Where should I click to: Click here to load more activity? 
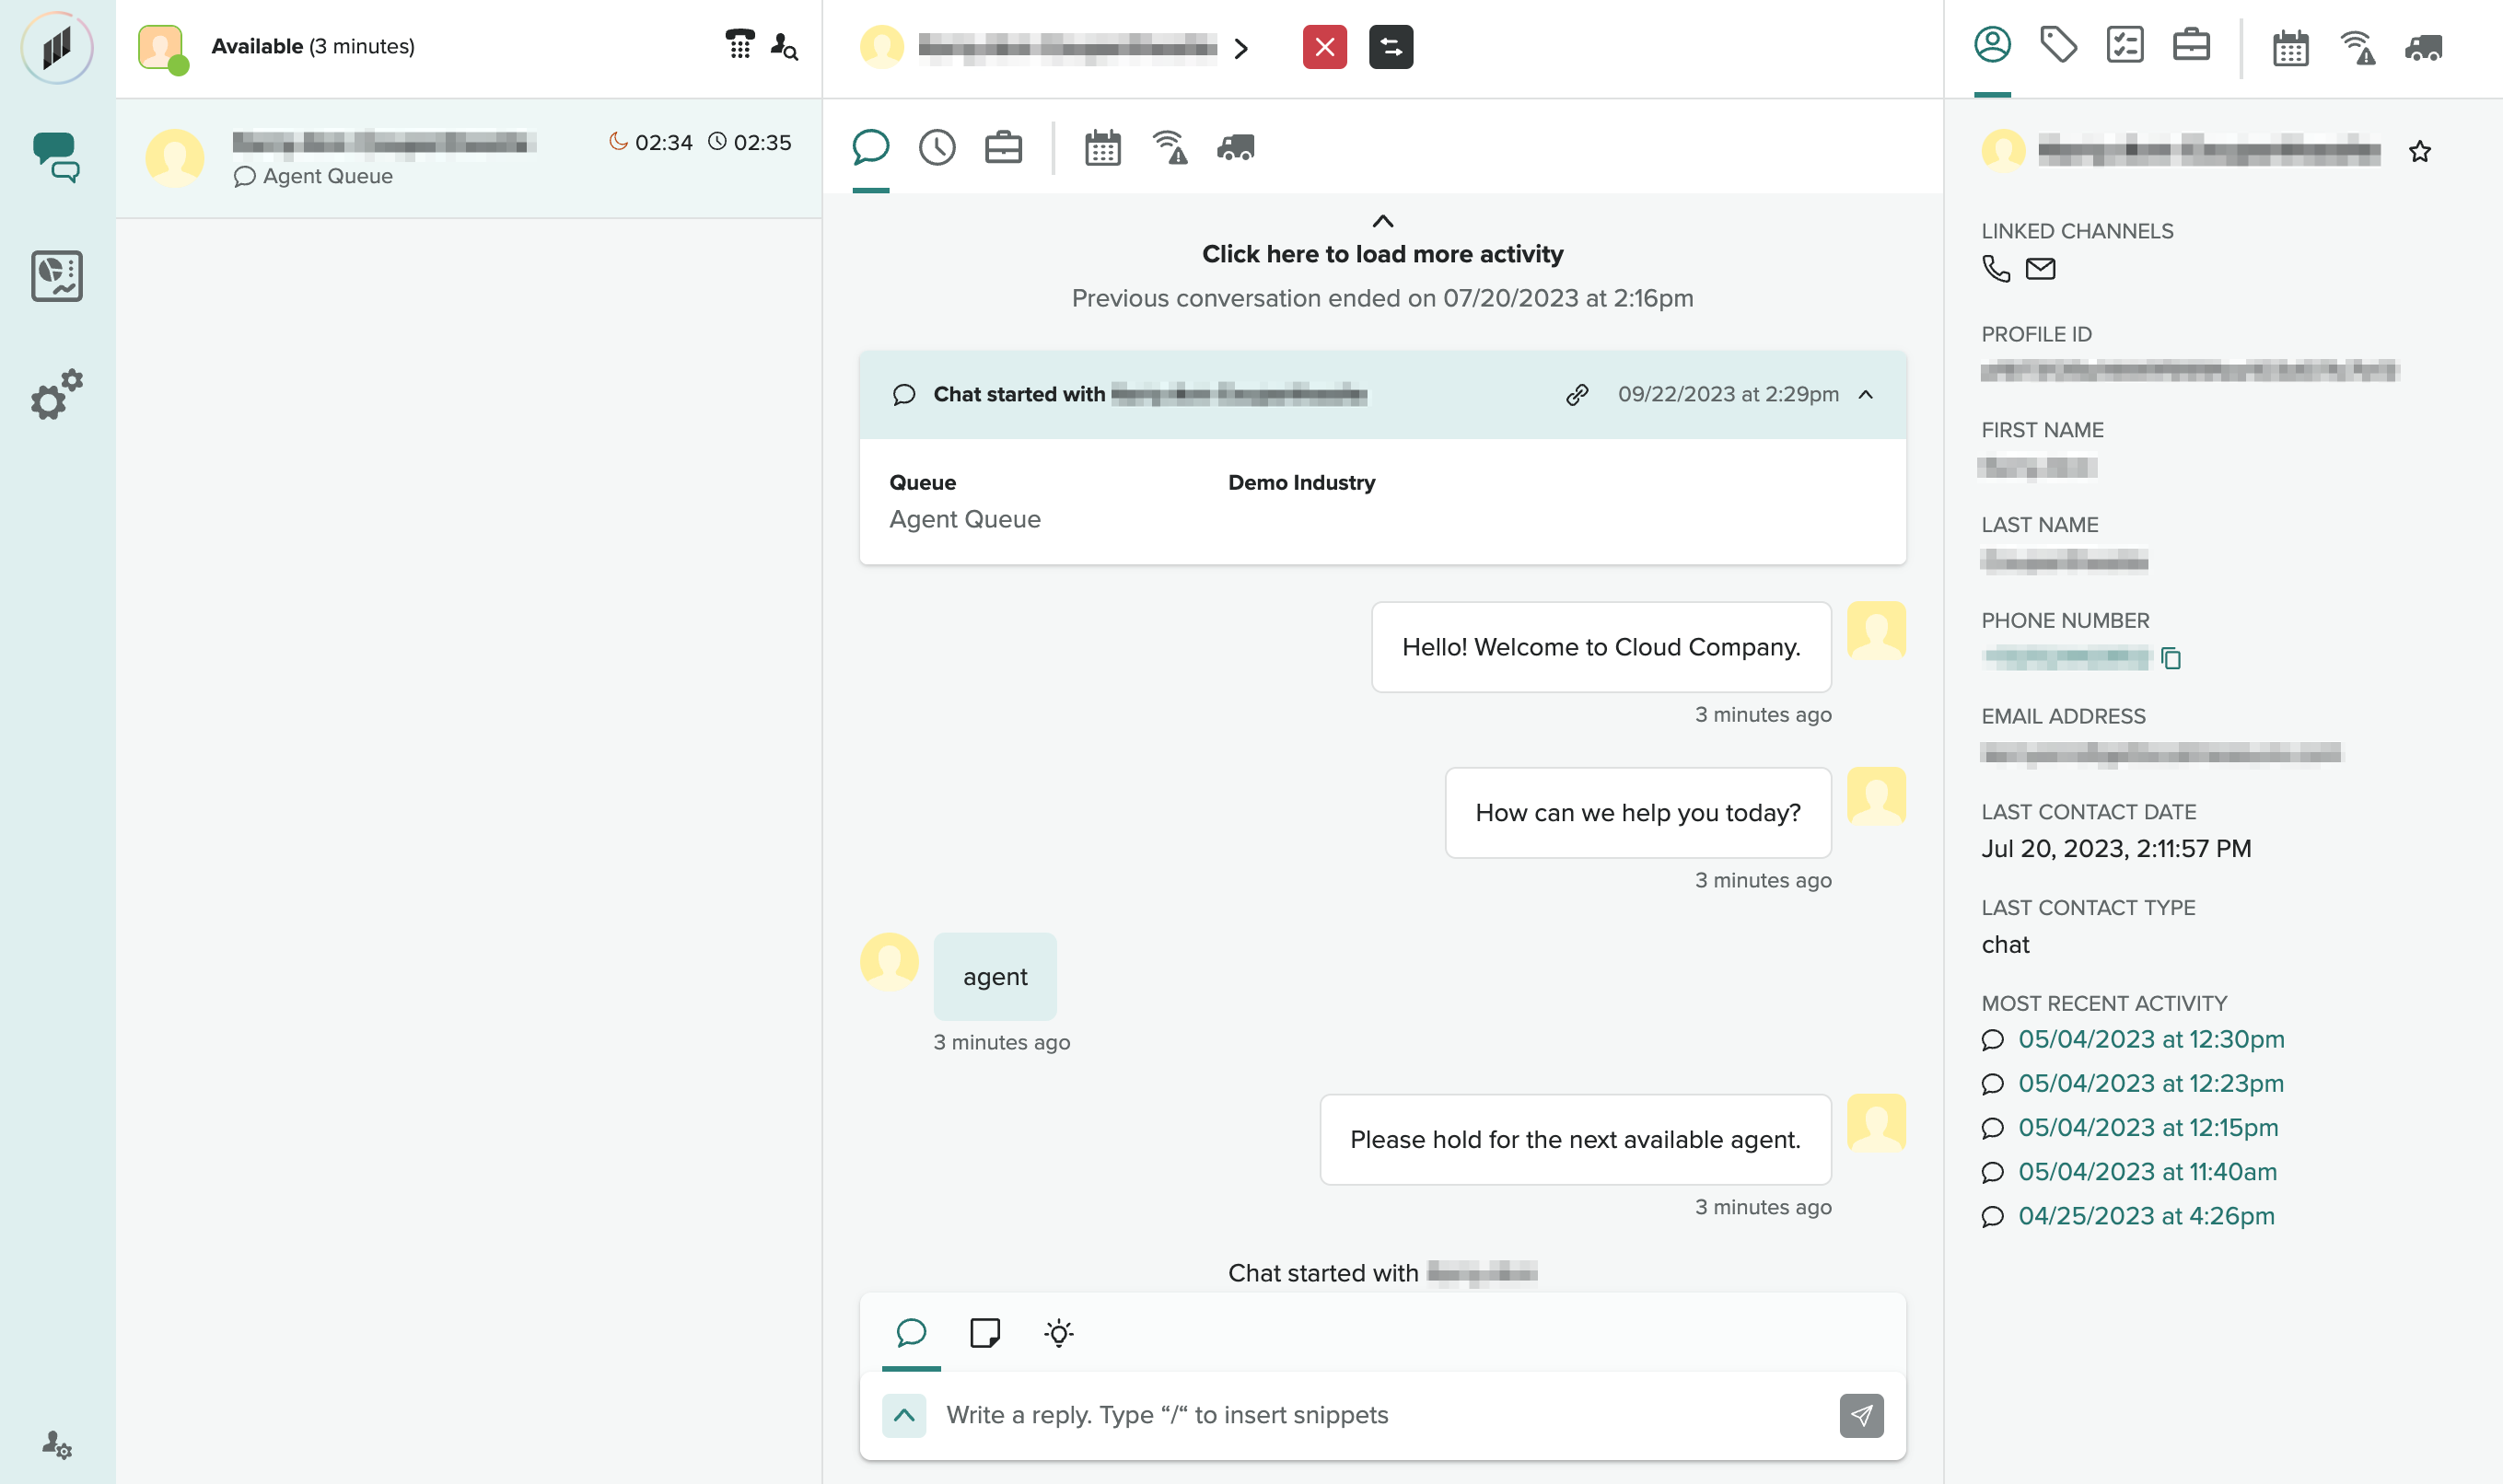pyautogui.click(x=1382, y=254)
